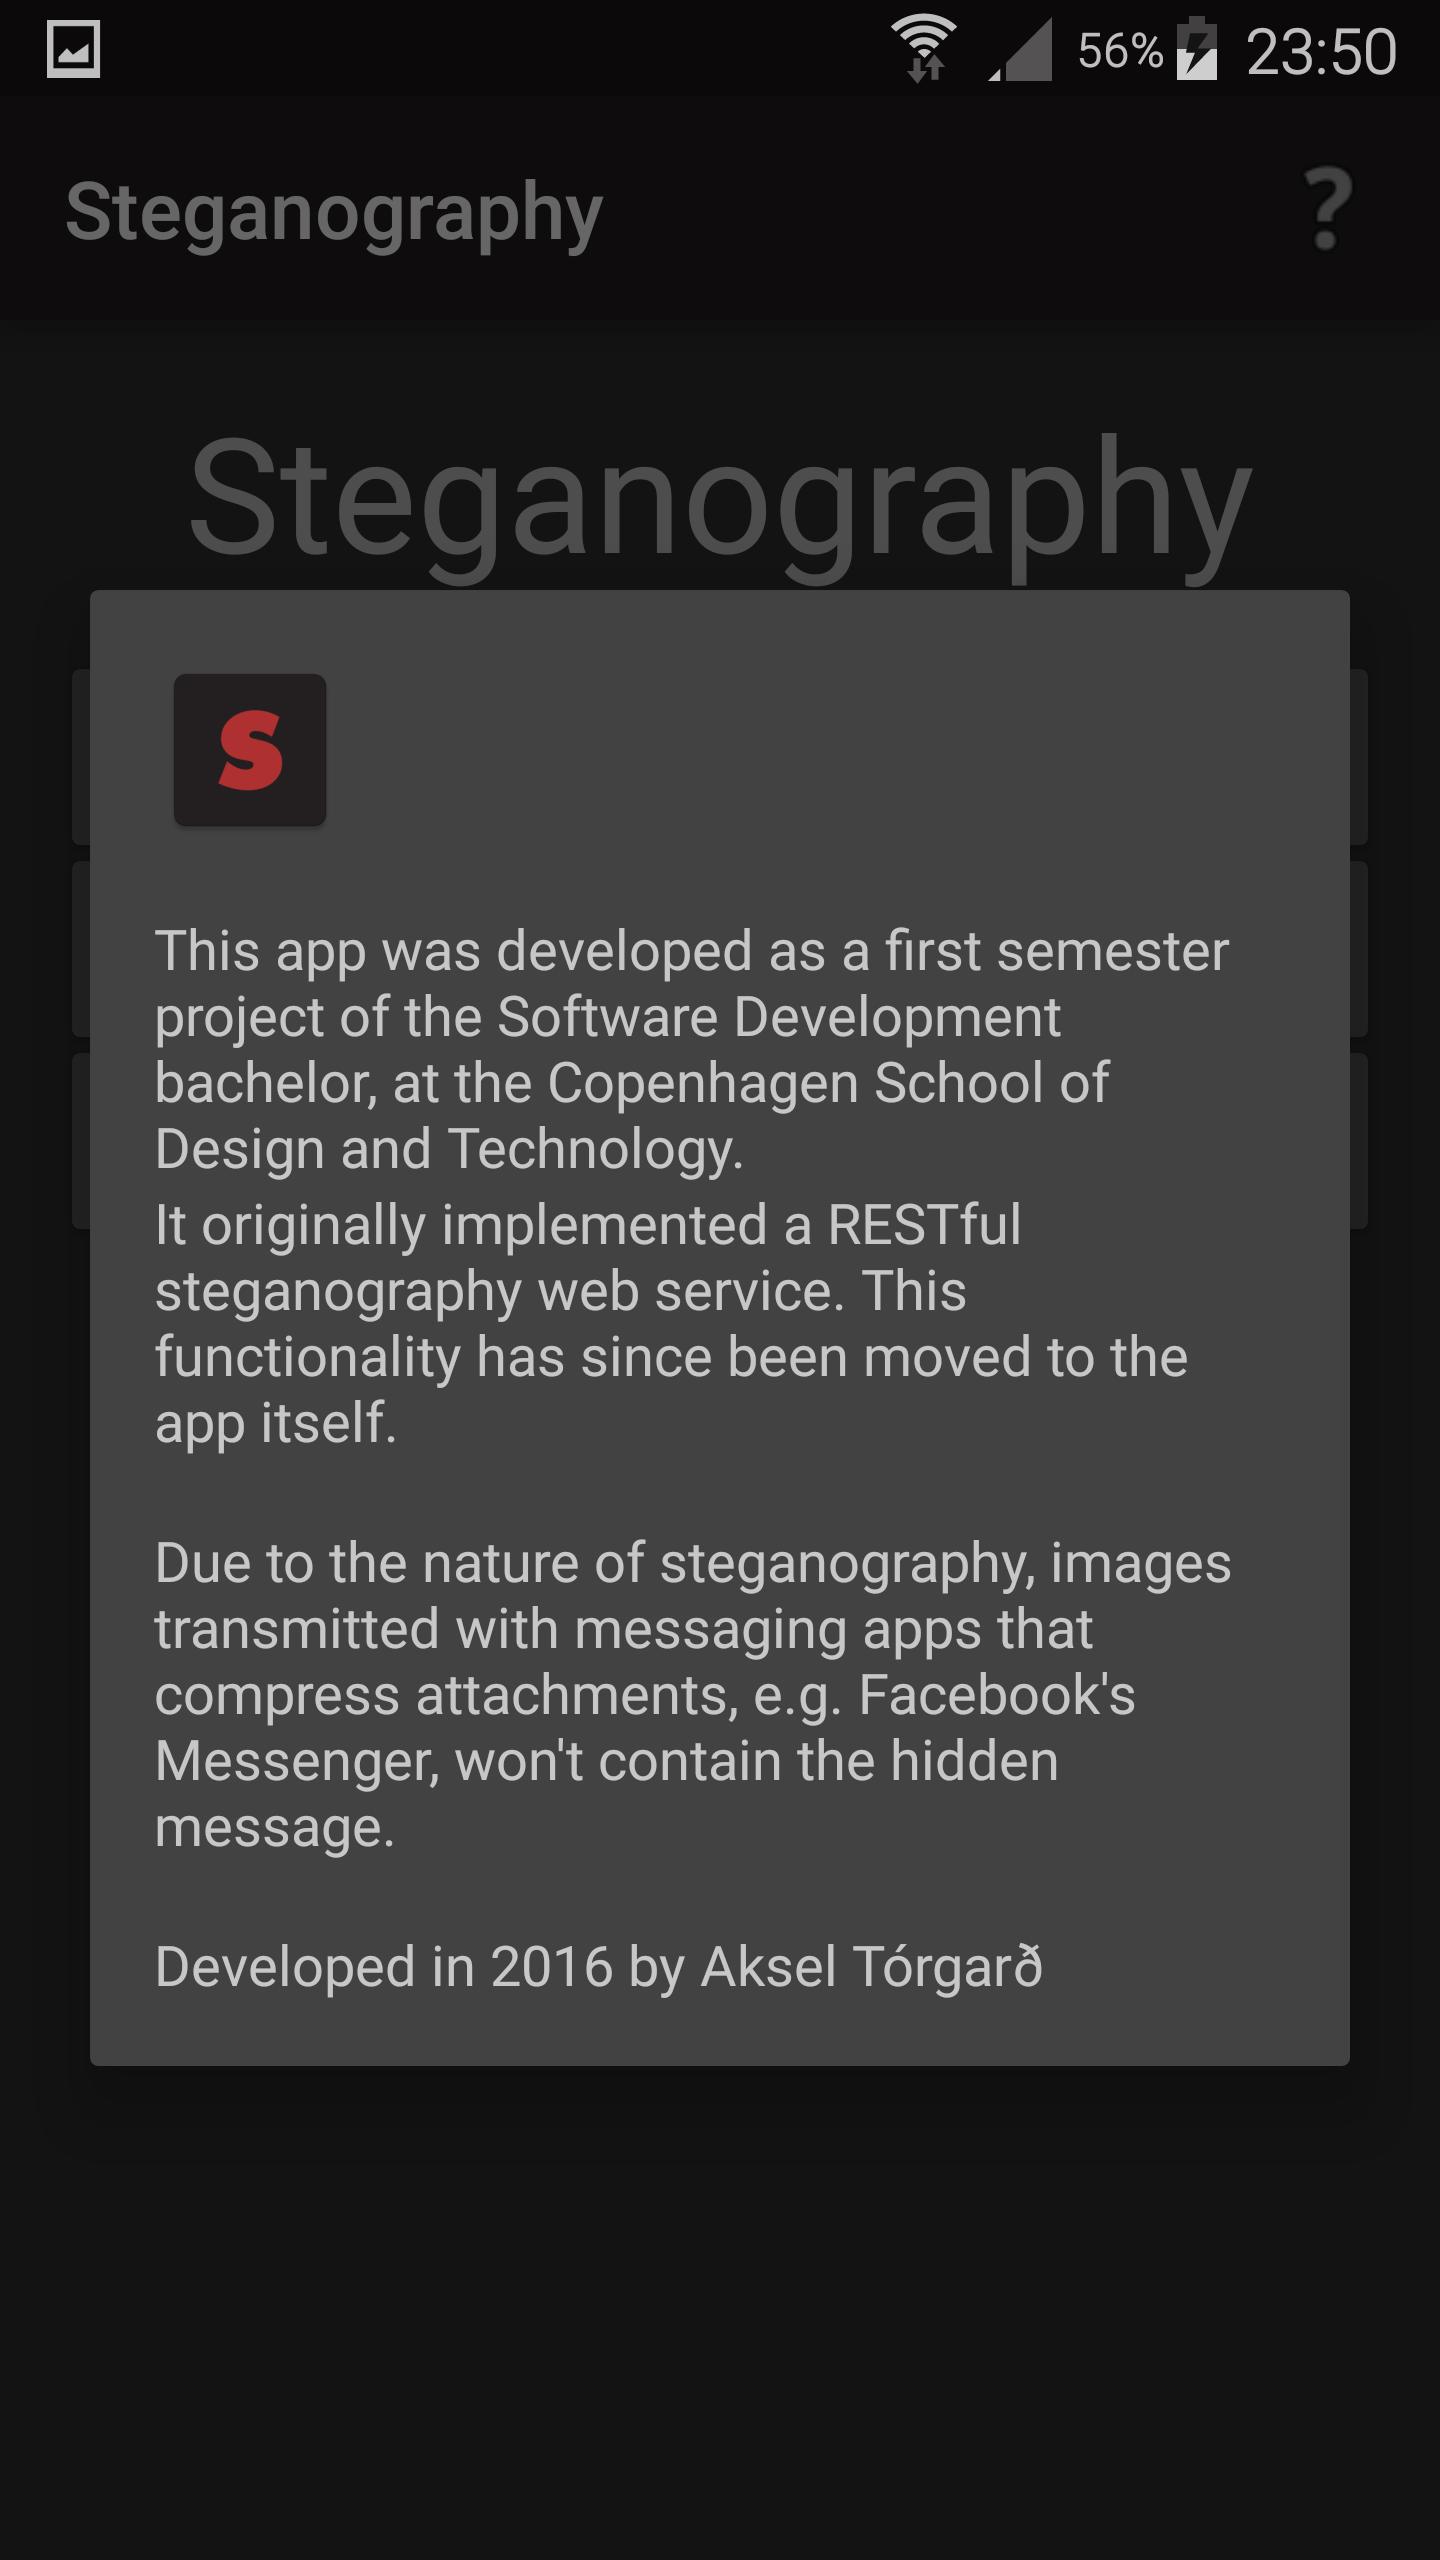Click the 'Developed in 2016 by Aksel Tórgarð' line

[599, 1967]
